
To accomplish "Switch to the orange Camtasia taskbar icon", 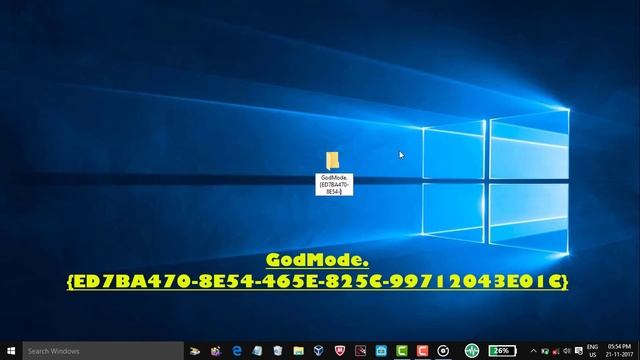I will (x=422, y=351).
